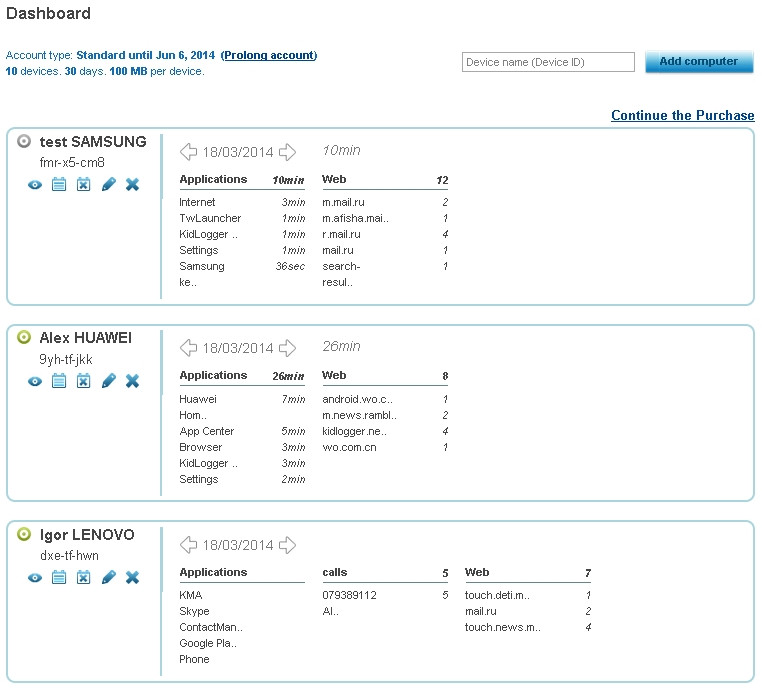Click Continue the Purchase link

(682, 116)
